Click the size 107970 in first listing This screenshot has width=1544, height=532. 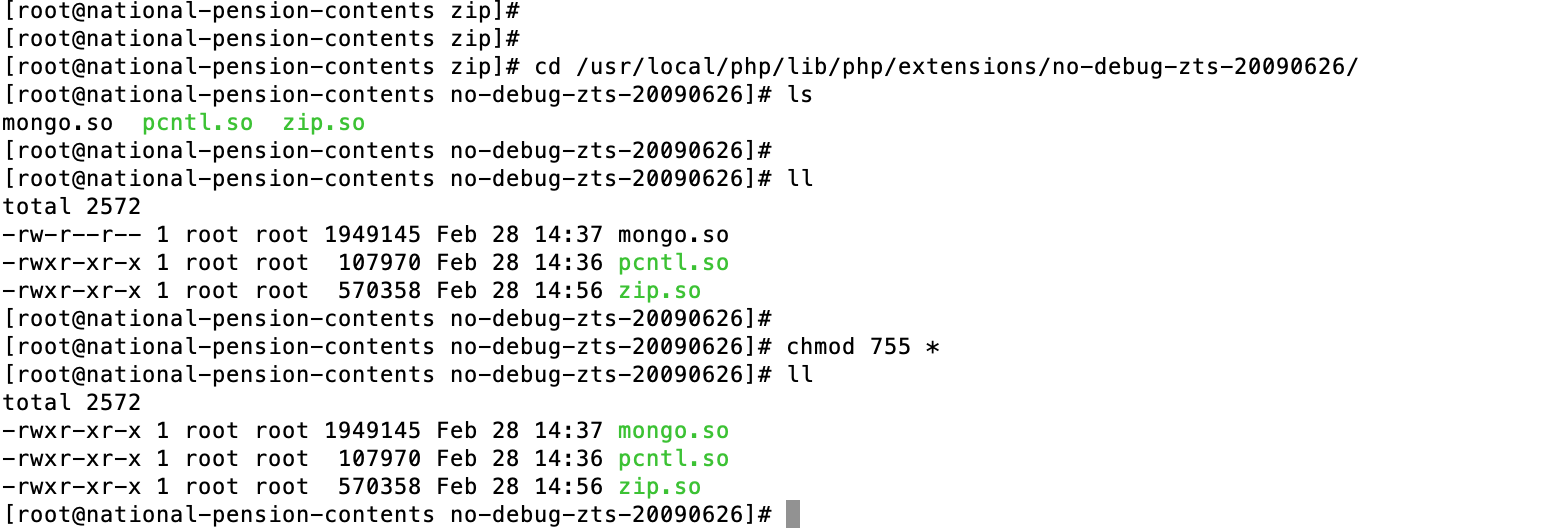[x=380, y=263]
